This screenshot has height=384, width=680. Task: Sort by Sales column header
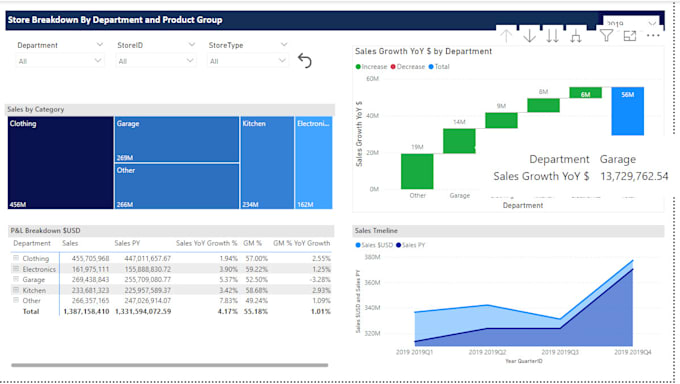(x=70, y=243)
